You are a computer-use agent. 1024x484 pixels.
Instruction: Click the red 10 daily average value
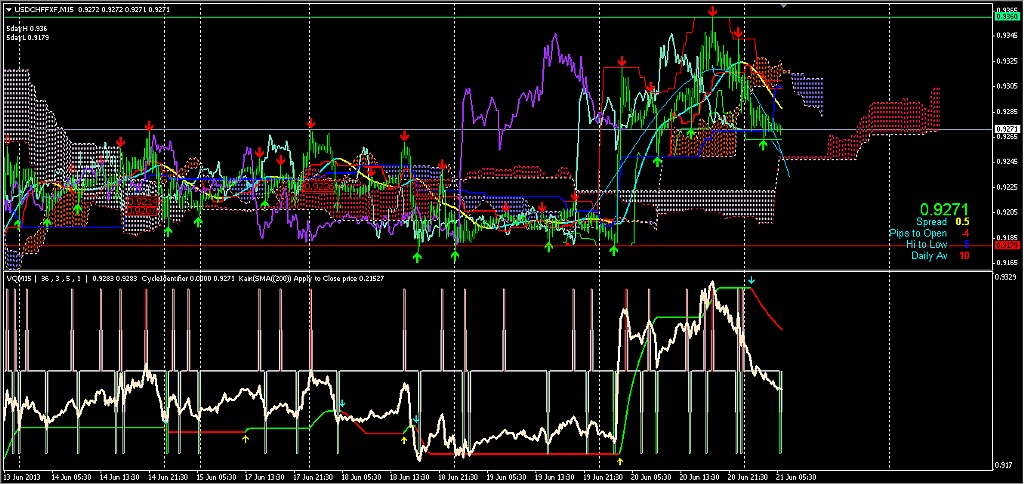point(964,255)
